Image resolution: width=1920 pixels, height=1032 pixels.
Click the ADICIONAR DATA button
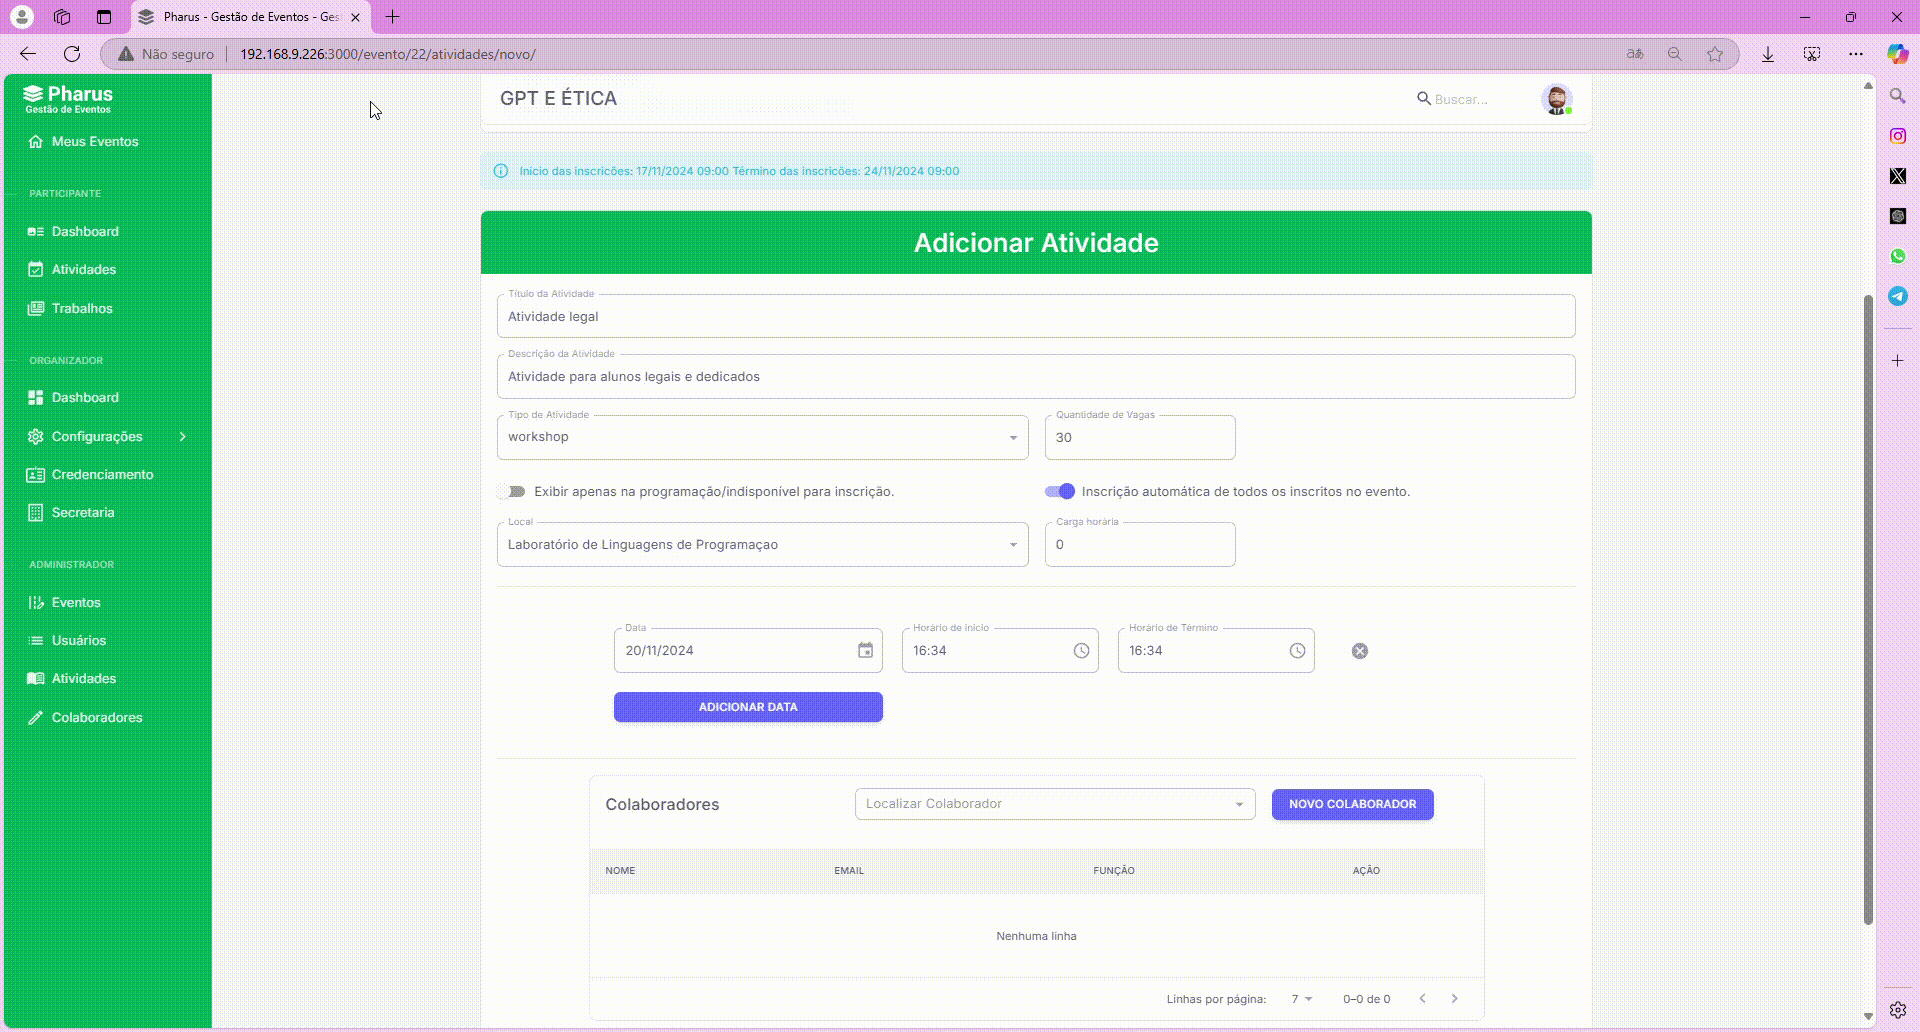coord(748,707)
